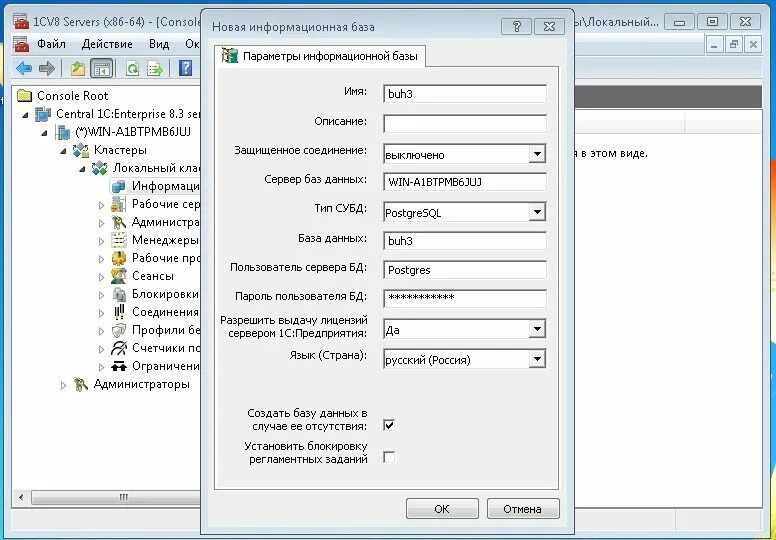Click the Forward arrow toolbar icon
776x540 pixels.
47,68
